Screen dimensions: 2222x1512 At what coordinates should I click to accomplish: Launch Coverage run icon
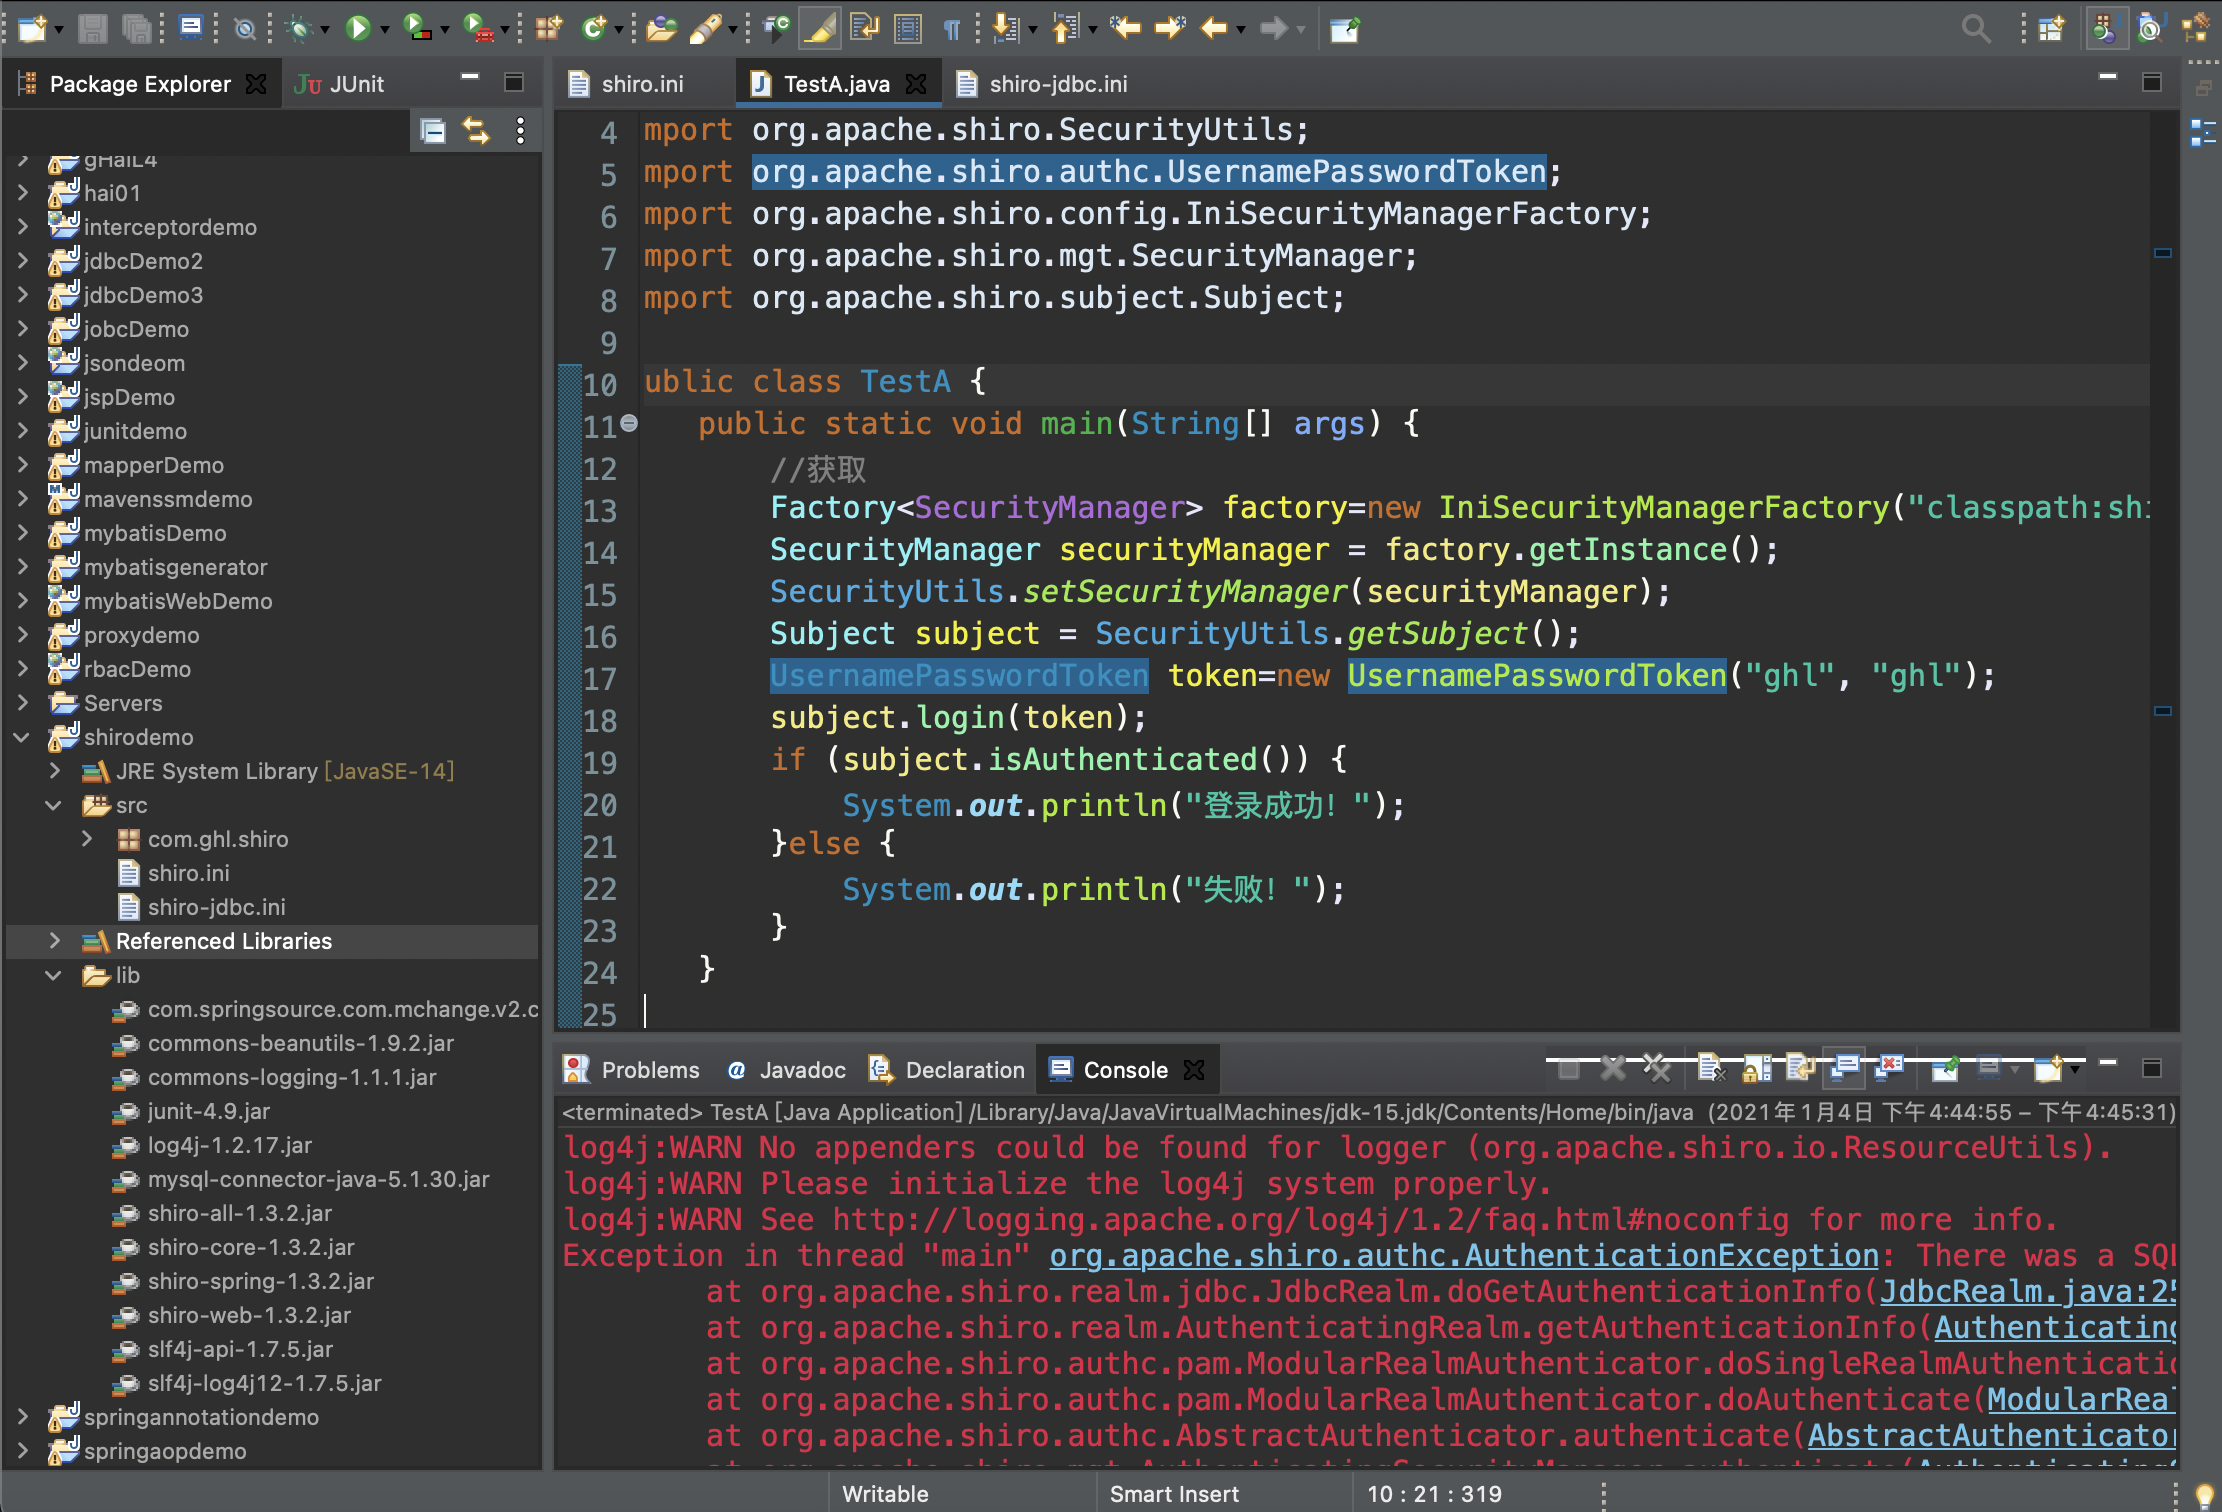pyautogui.click(x=417, y=28)
